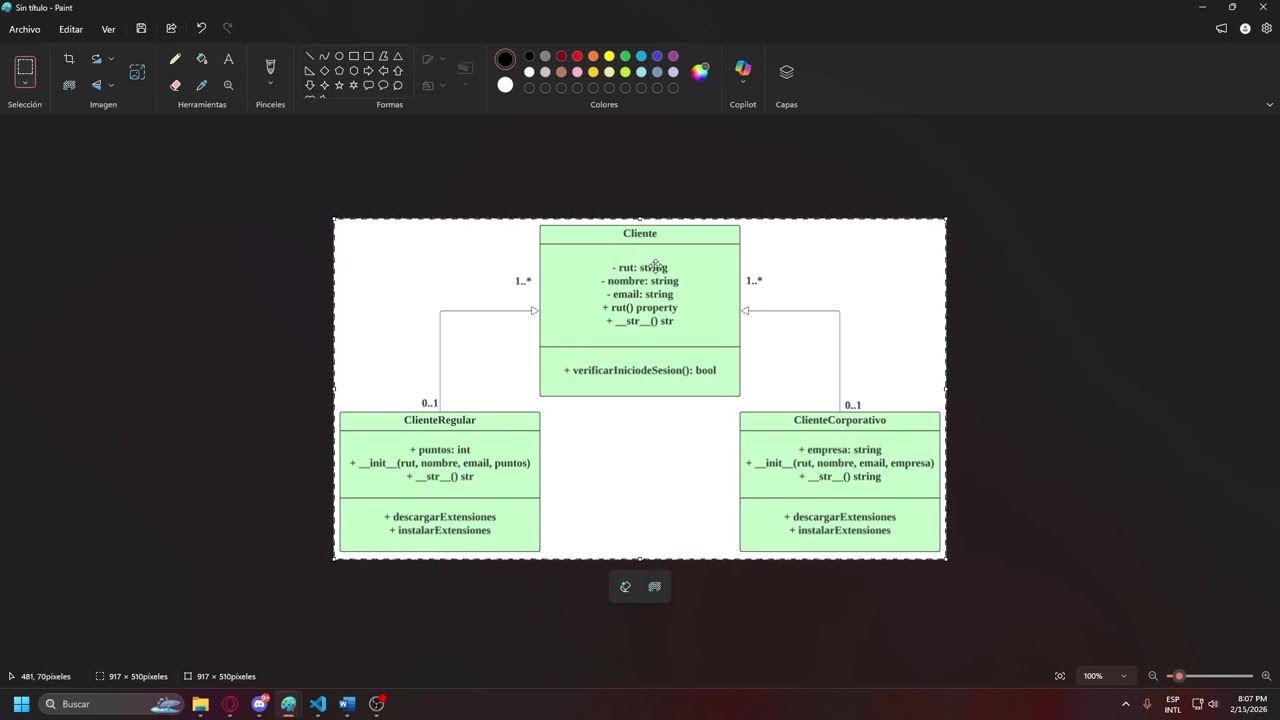
Task: Choose the pink color swatch
Action: tap(577, 72)
